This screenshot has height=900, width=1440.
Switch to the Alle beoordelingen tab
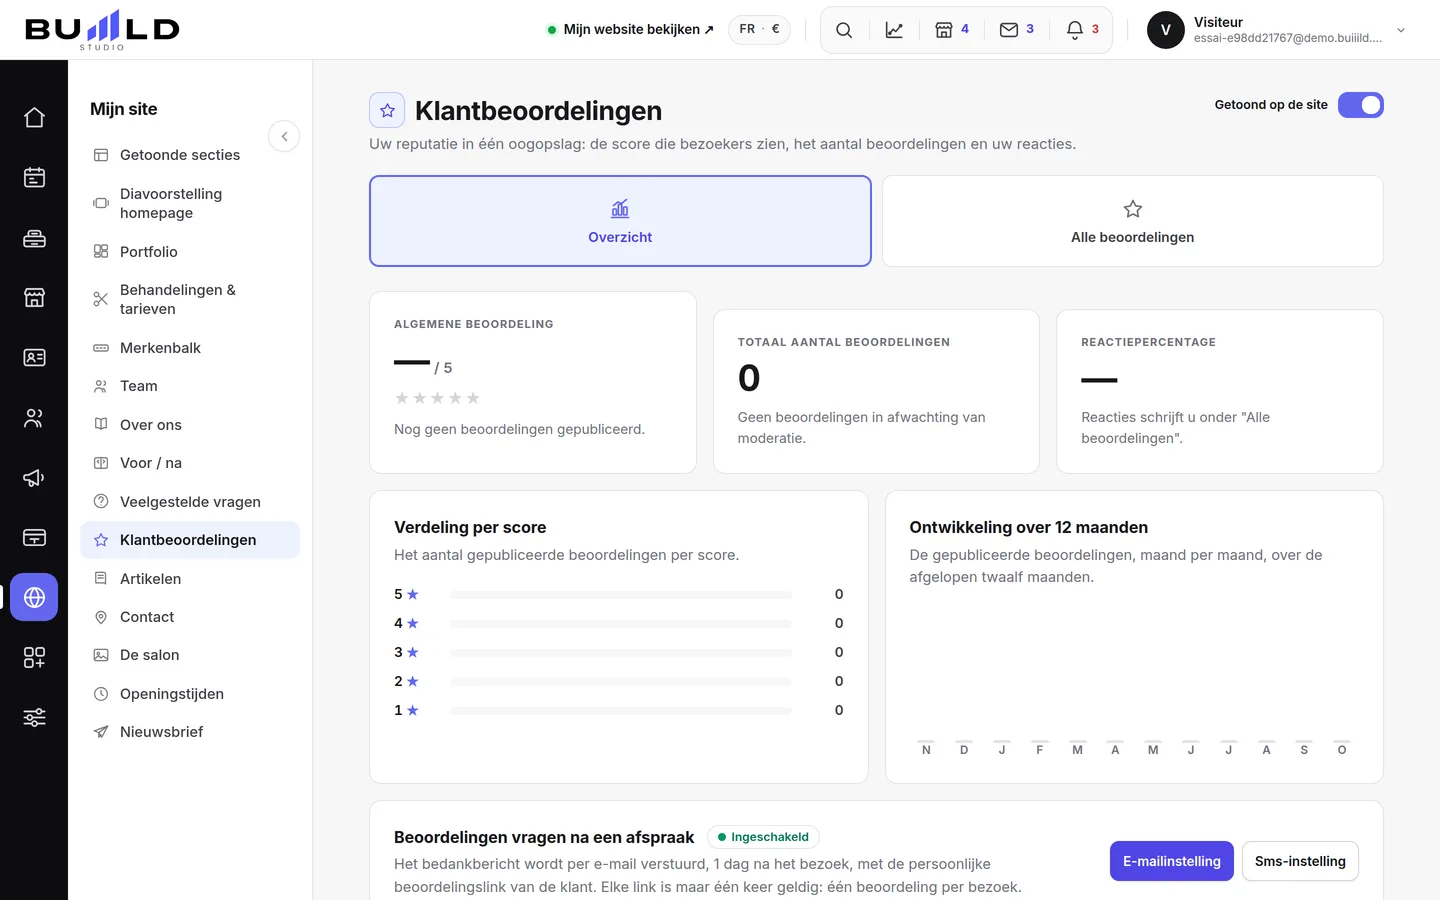point(1132,221)
